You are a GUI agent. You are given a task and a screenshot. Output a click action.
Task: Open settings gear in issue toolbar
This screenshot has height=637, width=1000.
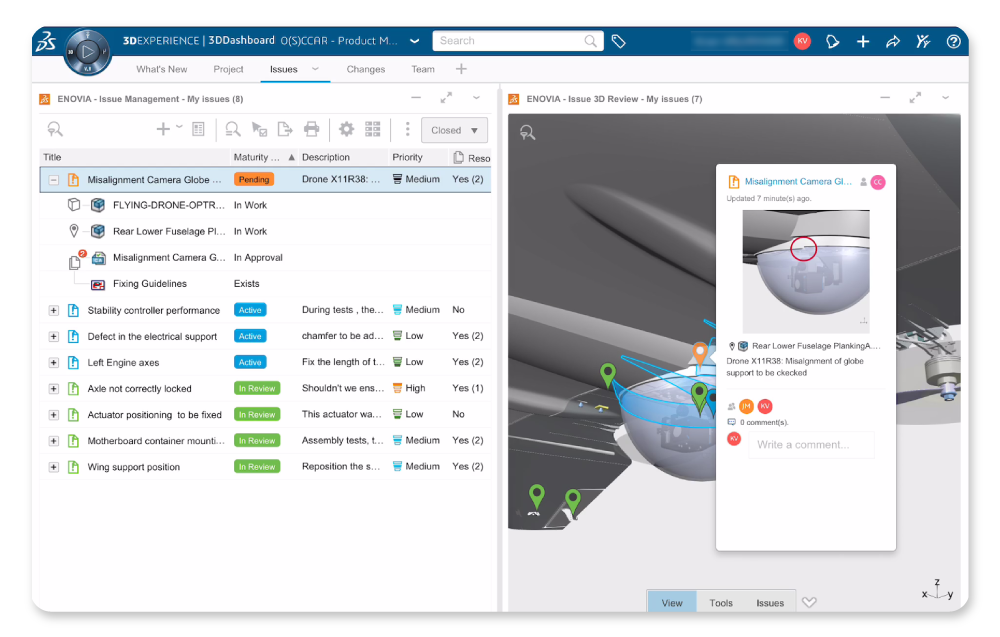(x=346, y=129)
